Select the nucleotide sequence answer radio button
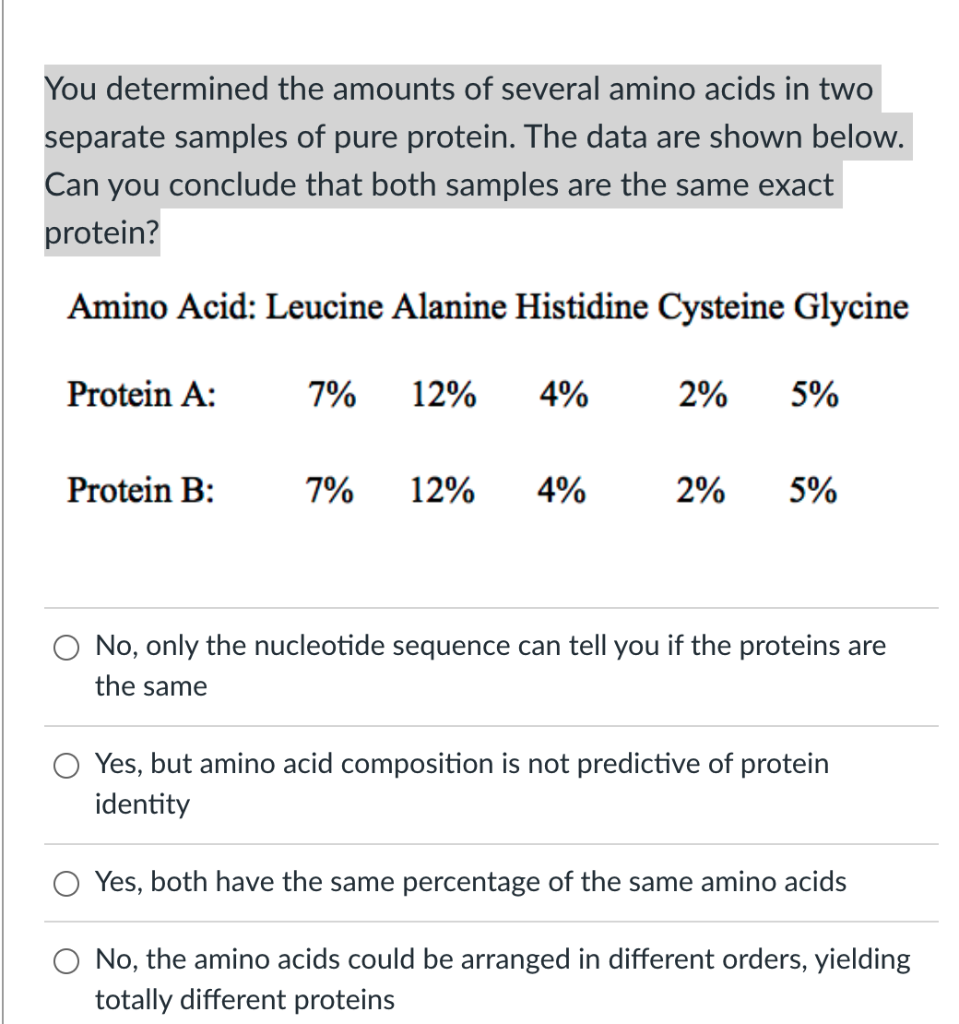The height and width of the screenshot is (1024, 959). 66,648
